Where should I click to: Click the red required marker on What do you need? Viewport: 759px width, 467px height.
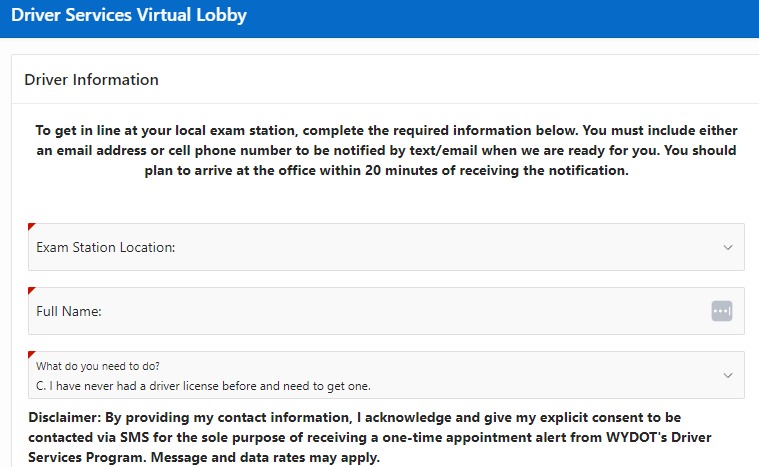pos(31,354)
